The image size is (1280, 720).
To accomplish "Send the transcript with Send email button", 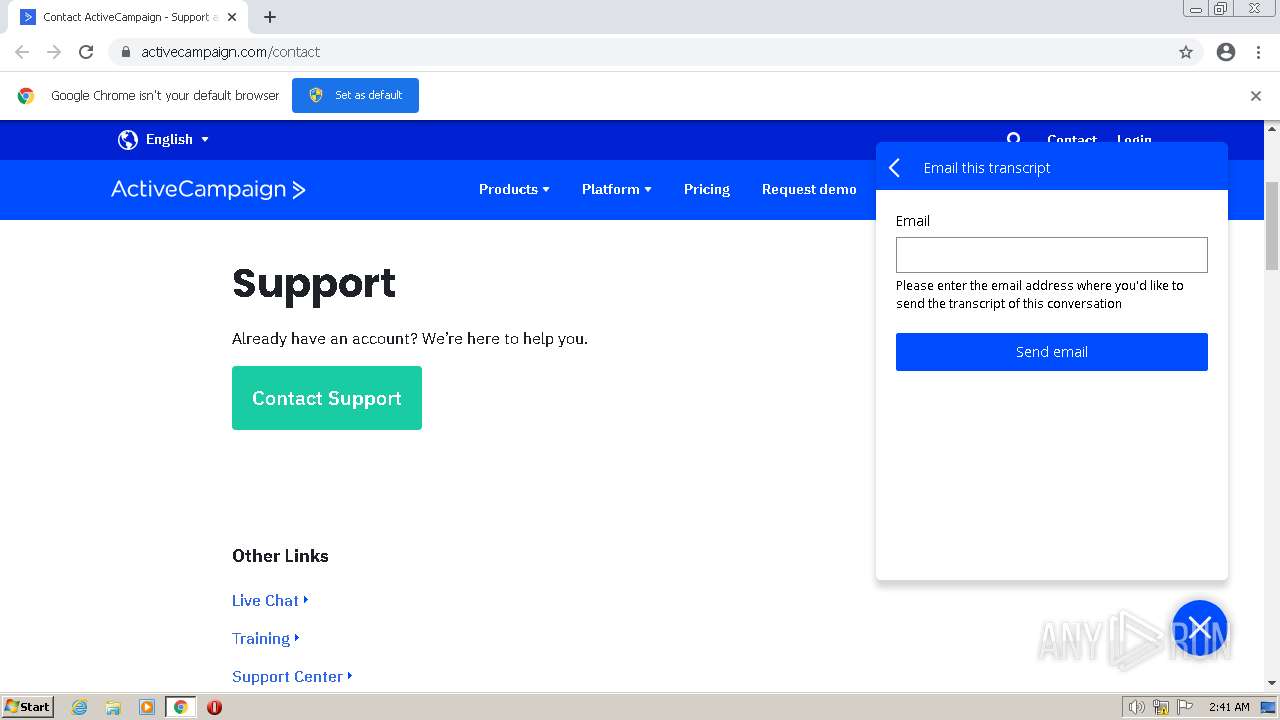I will coord(1052,352).
